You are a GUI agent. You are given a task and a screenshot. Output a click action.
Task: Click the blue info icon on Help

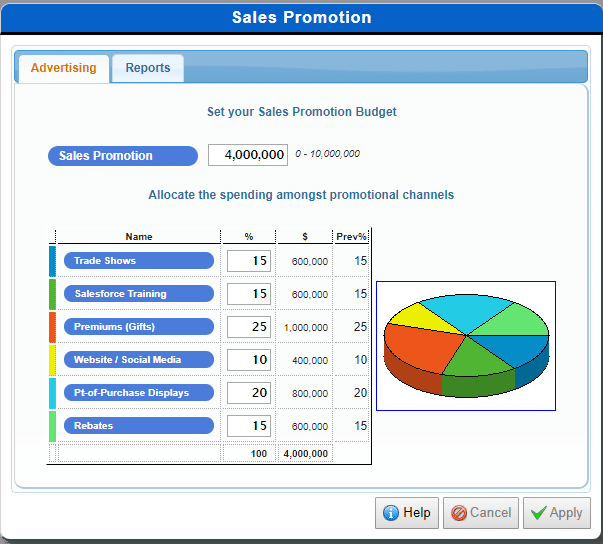tap(391, 513)
